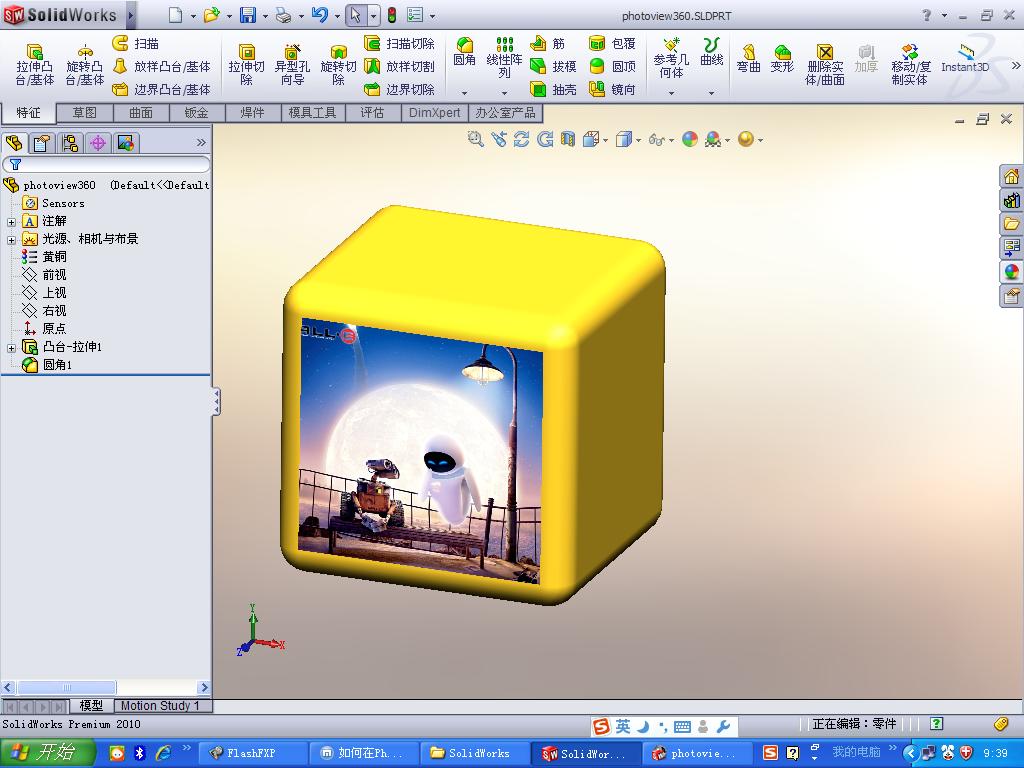Select the 拔模 draft tool

552,66
